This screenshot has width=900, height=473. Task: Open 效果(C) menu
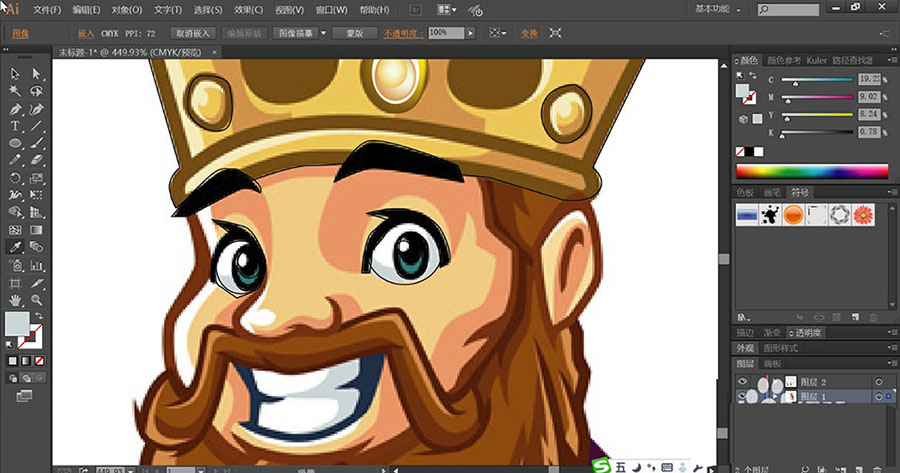click(x=248, y=10)
